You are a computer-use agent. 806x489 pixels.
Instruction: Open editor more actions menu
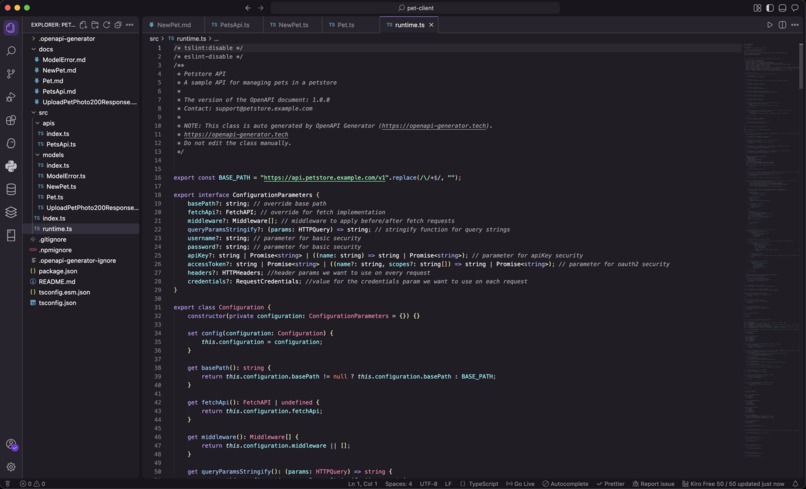(x=795, y=25)
